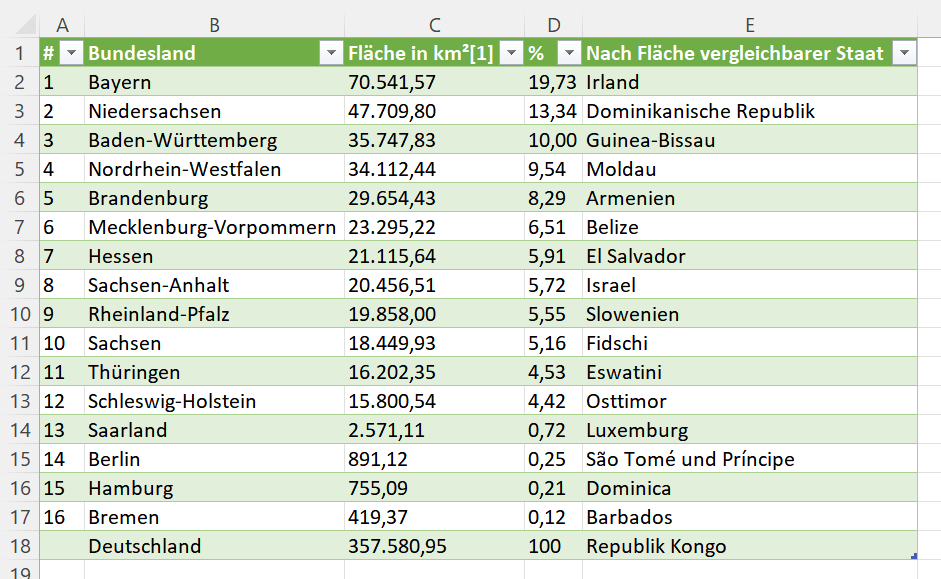
Task: Select the cell with value 357.580,95
Action: (434, 546)
